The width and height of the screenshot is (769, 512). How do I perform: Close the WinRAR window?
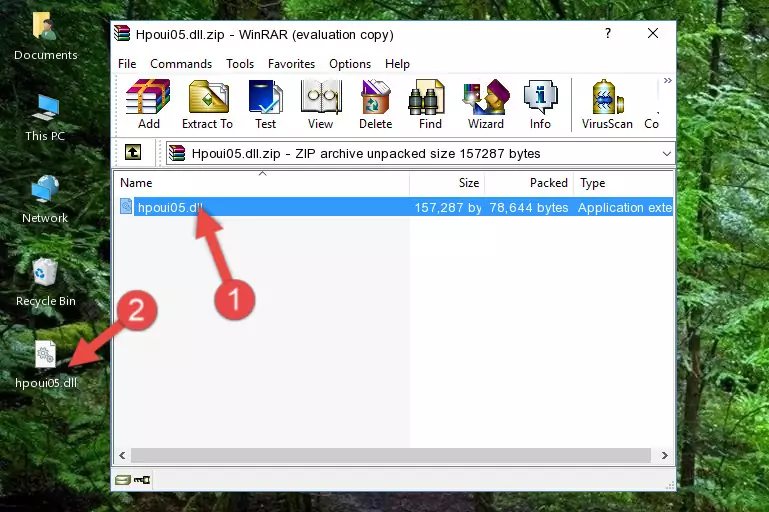coord(653,33)
